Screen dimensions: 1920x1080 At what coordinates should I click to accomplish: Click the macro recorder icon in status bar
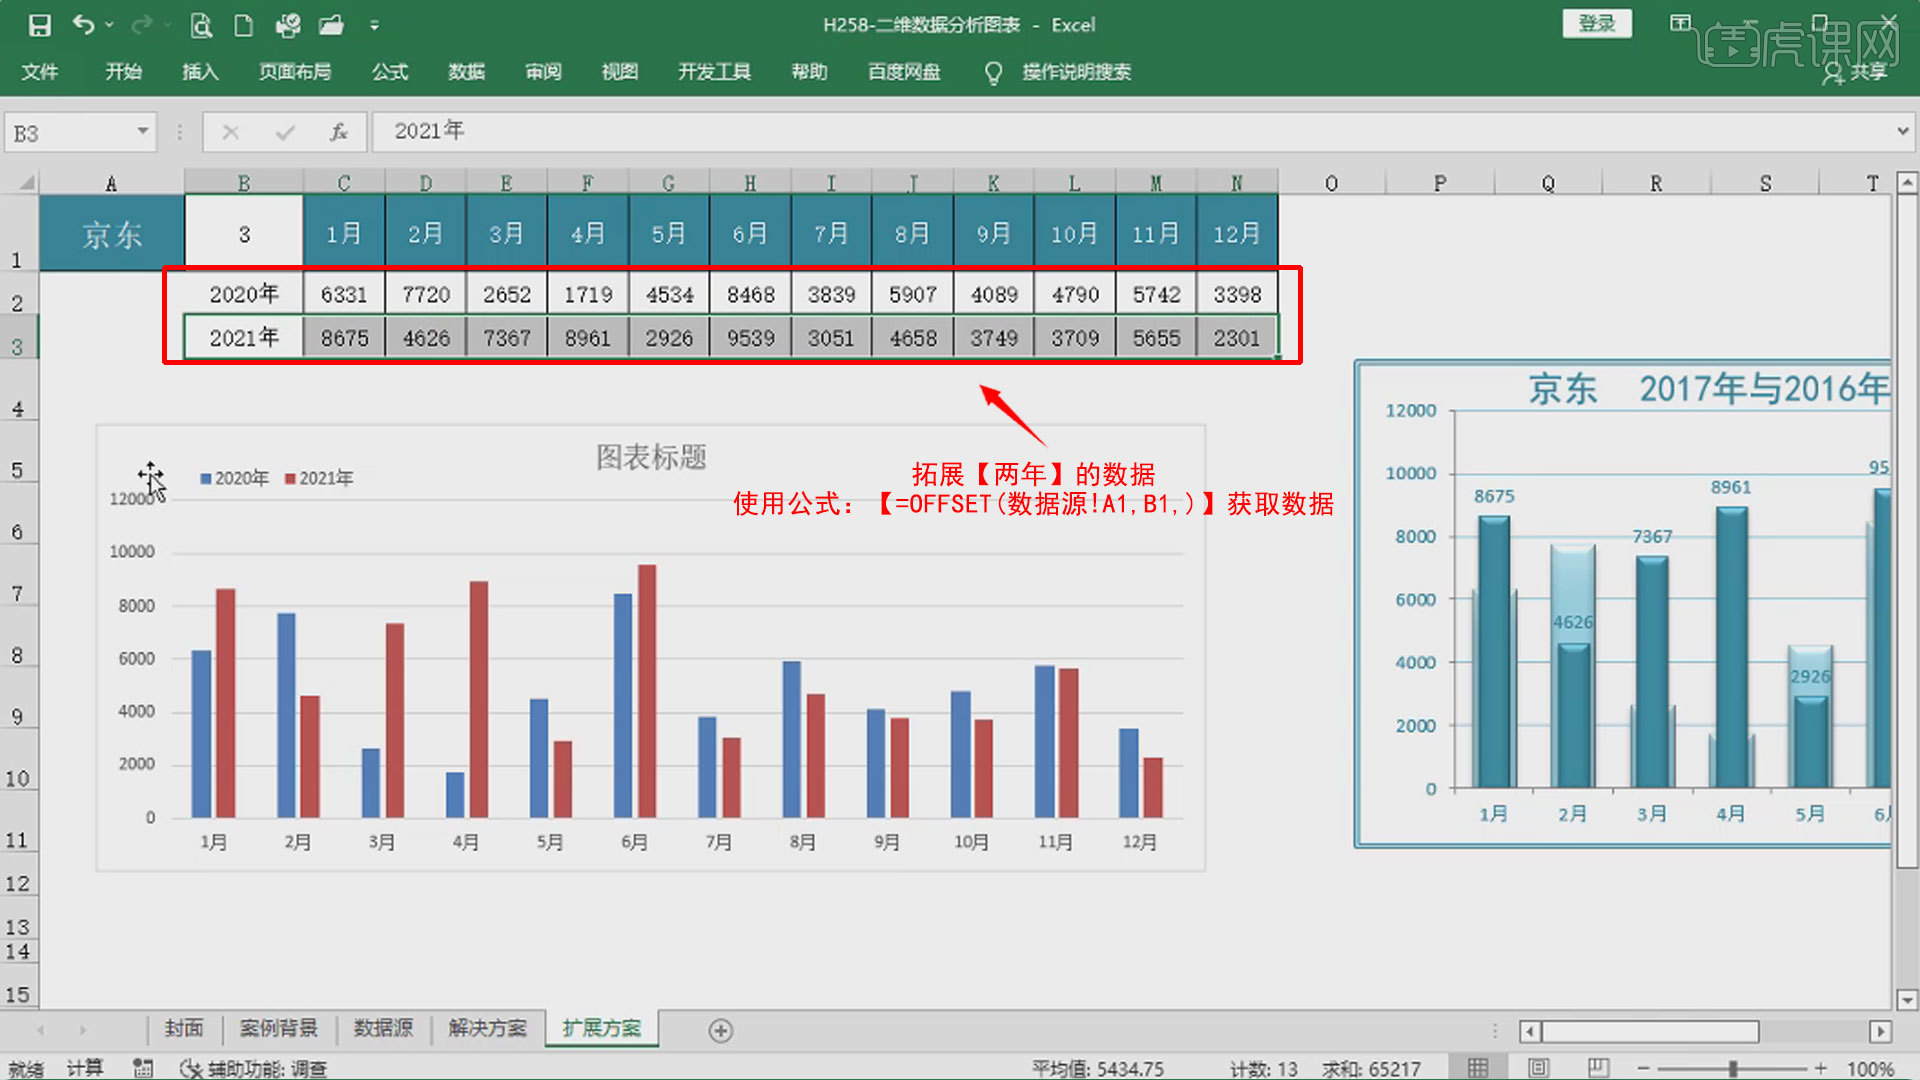tap(142, 1068)
